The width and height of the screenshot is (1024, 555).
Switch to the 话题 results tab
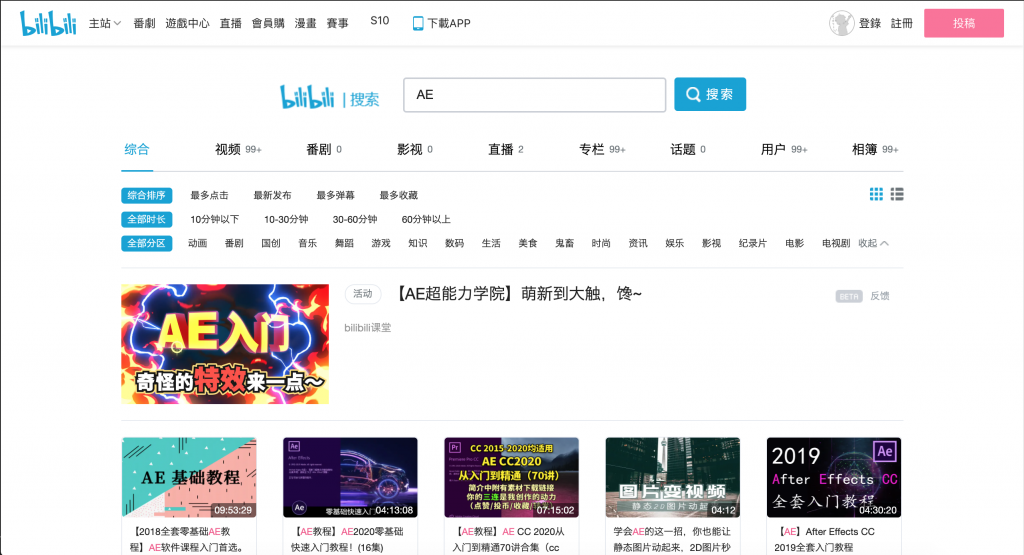(x=688, y=150)
